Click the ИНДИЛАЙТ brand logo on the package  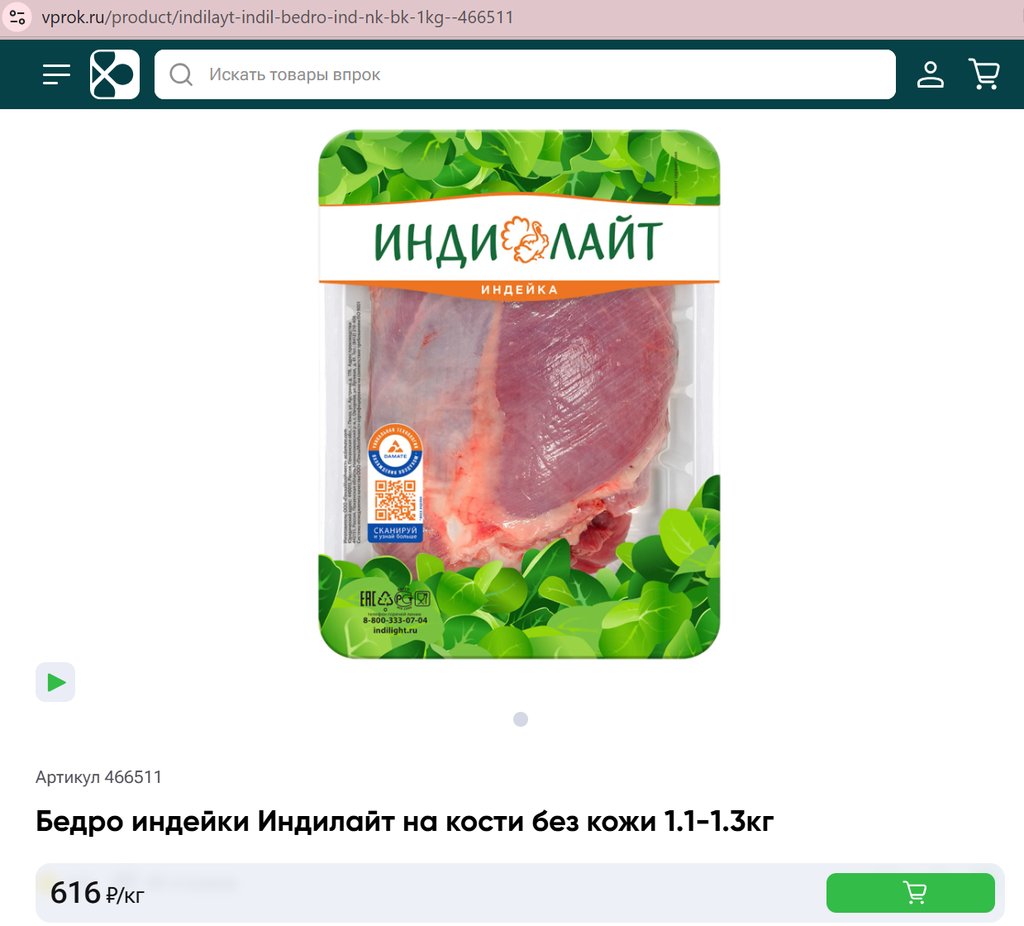click(518, 242)
